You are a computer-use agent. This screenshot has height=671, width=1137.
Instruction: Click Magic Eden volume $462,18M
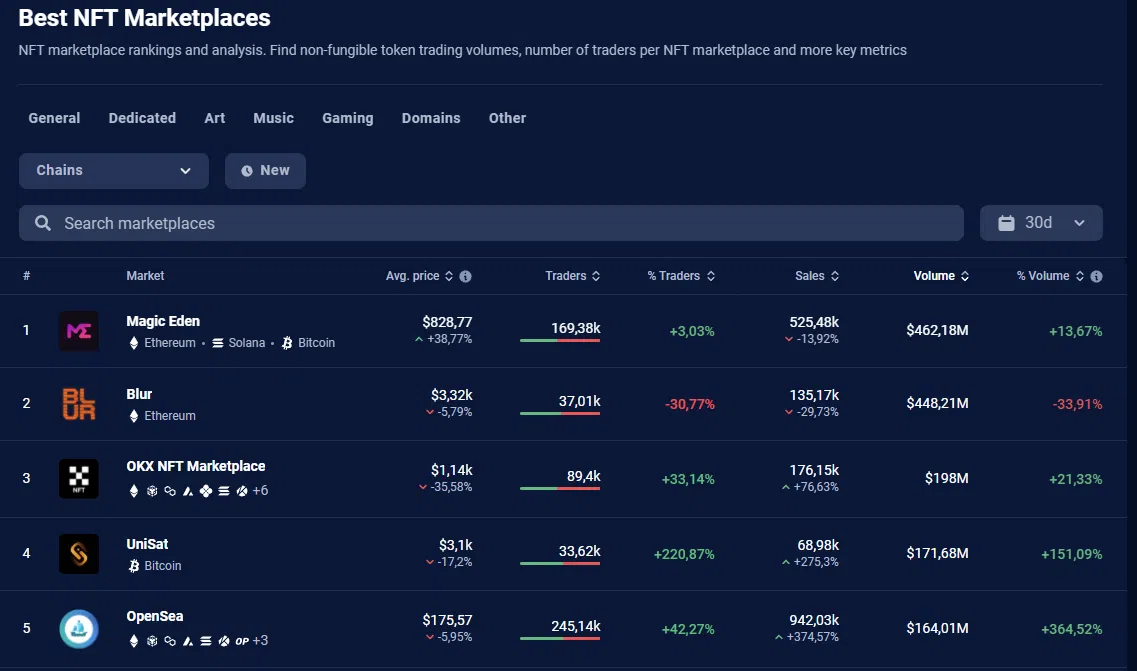click(x=937, y=331)
